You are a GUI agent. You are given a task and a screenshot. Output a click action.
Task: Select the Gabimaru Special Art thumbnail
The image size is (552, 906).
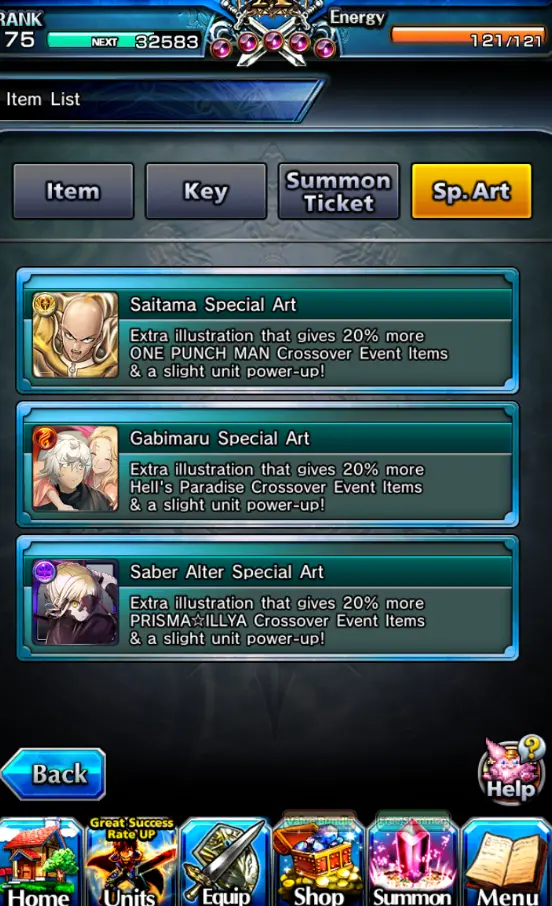tap(75, 469)
